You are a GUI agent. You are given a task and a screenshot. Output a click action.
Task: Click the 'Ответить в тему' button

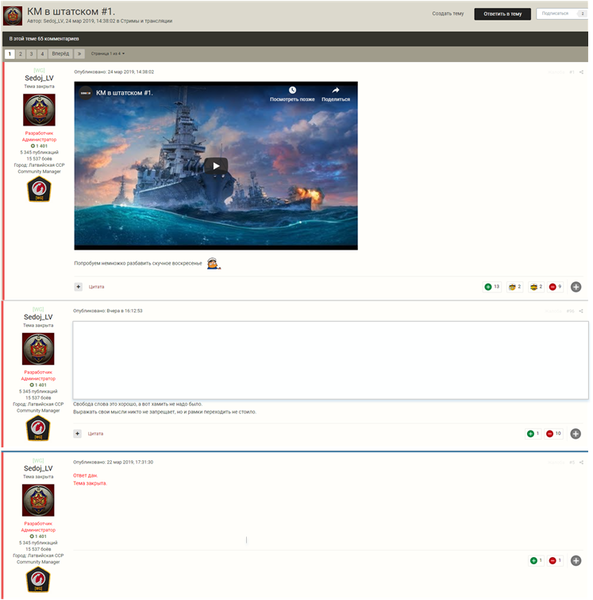(x=502, y=14)
